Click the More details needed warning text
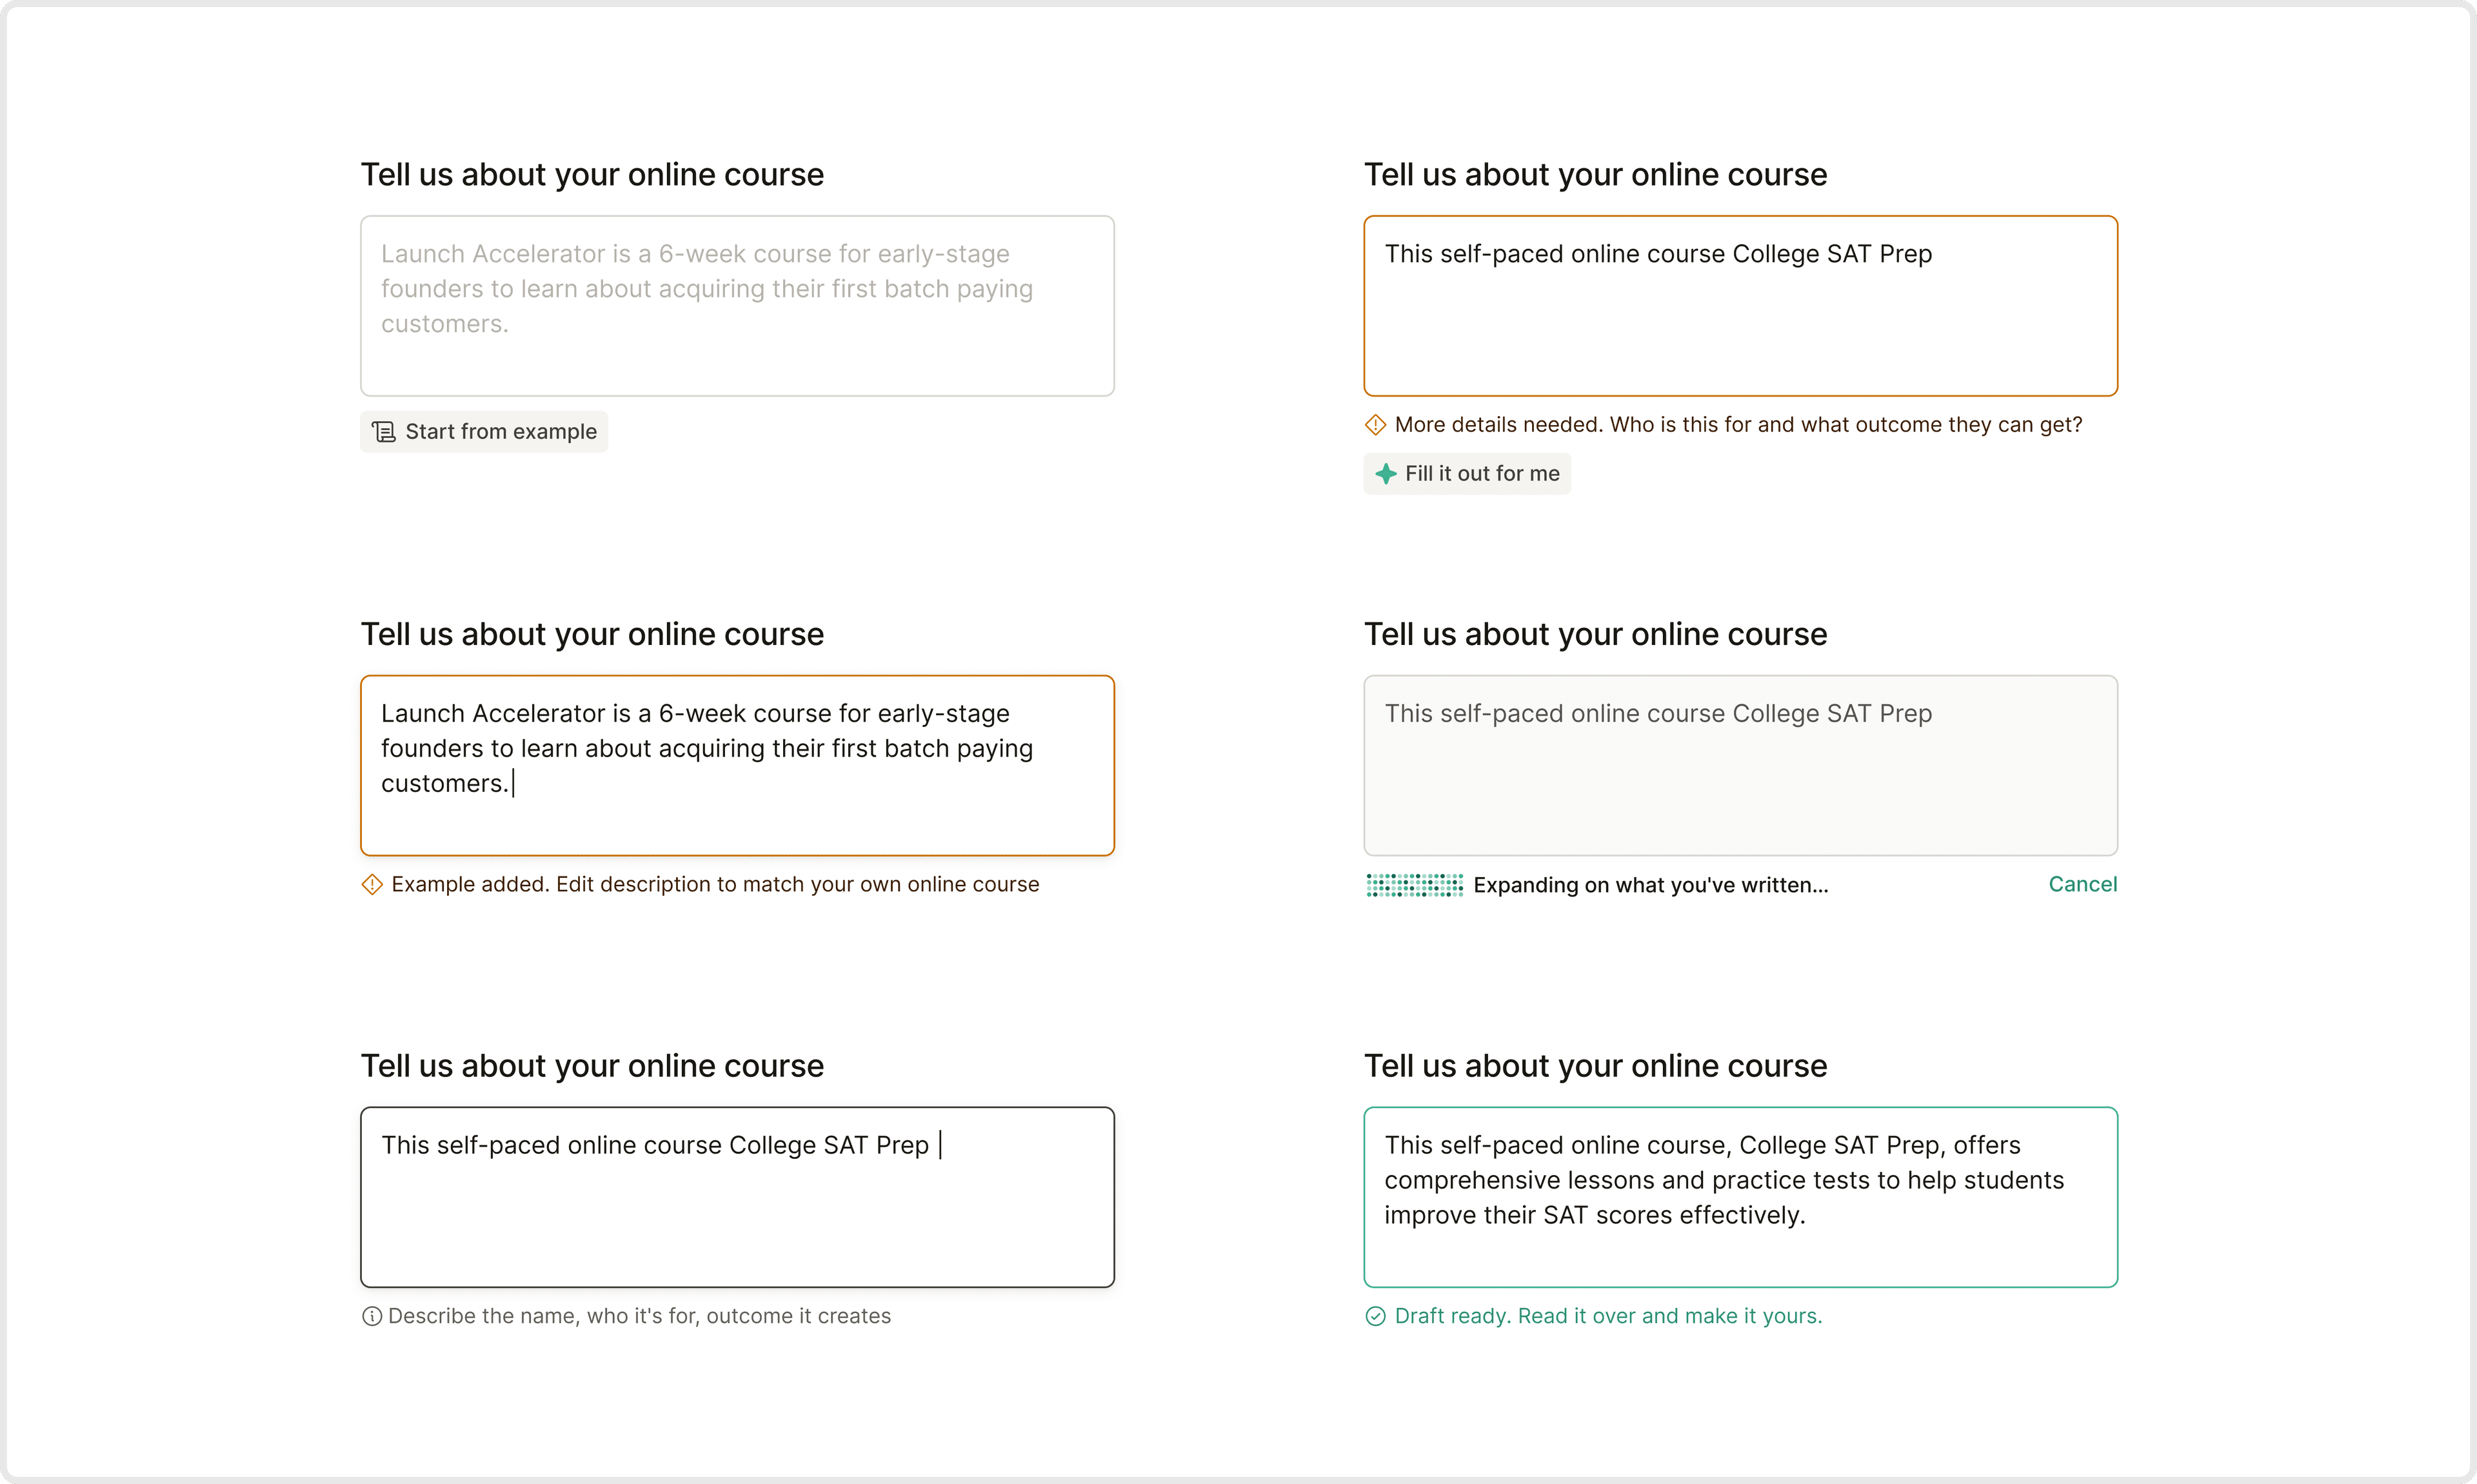2477x1484 pixels. click(1738, 425)
